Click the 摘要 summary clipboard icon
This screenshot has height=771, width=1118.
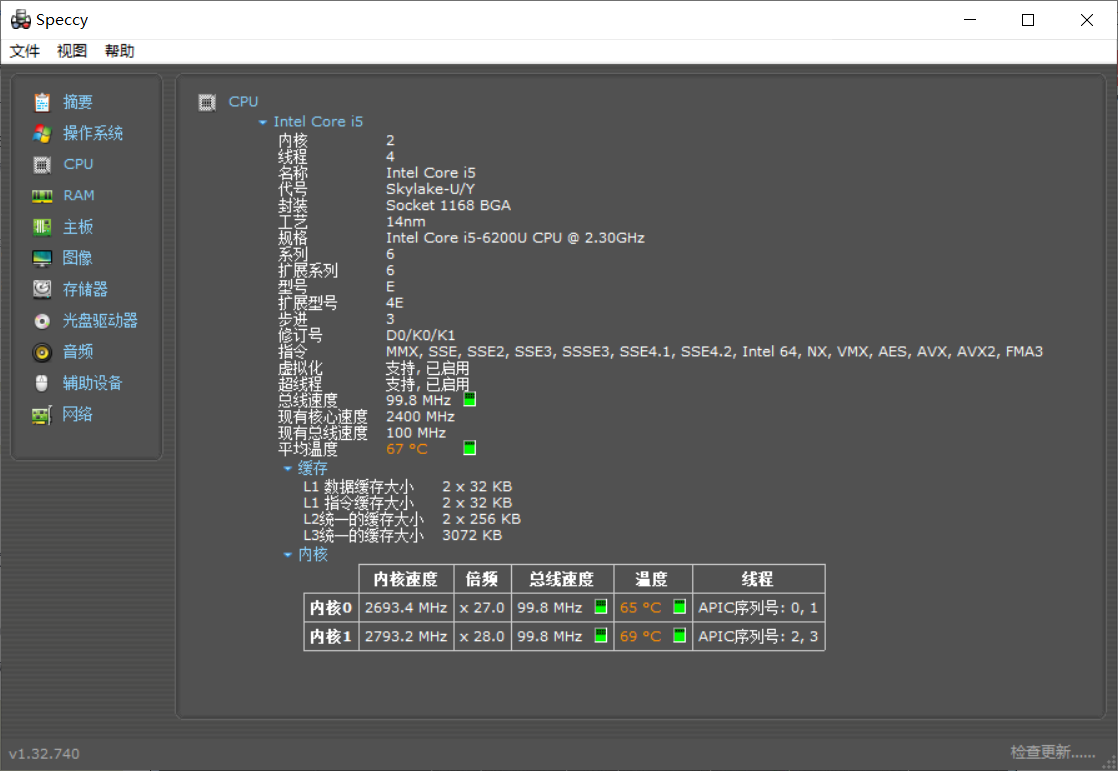(42, 102)
